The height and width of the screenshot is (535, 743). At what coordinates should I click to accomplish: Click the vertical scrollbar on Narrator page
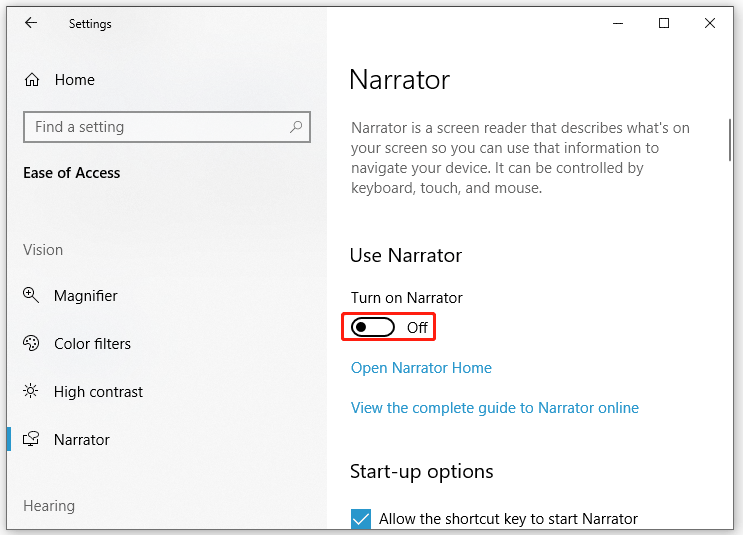pyautogui.click(x=730, y=140)
